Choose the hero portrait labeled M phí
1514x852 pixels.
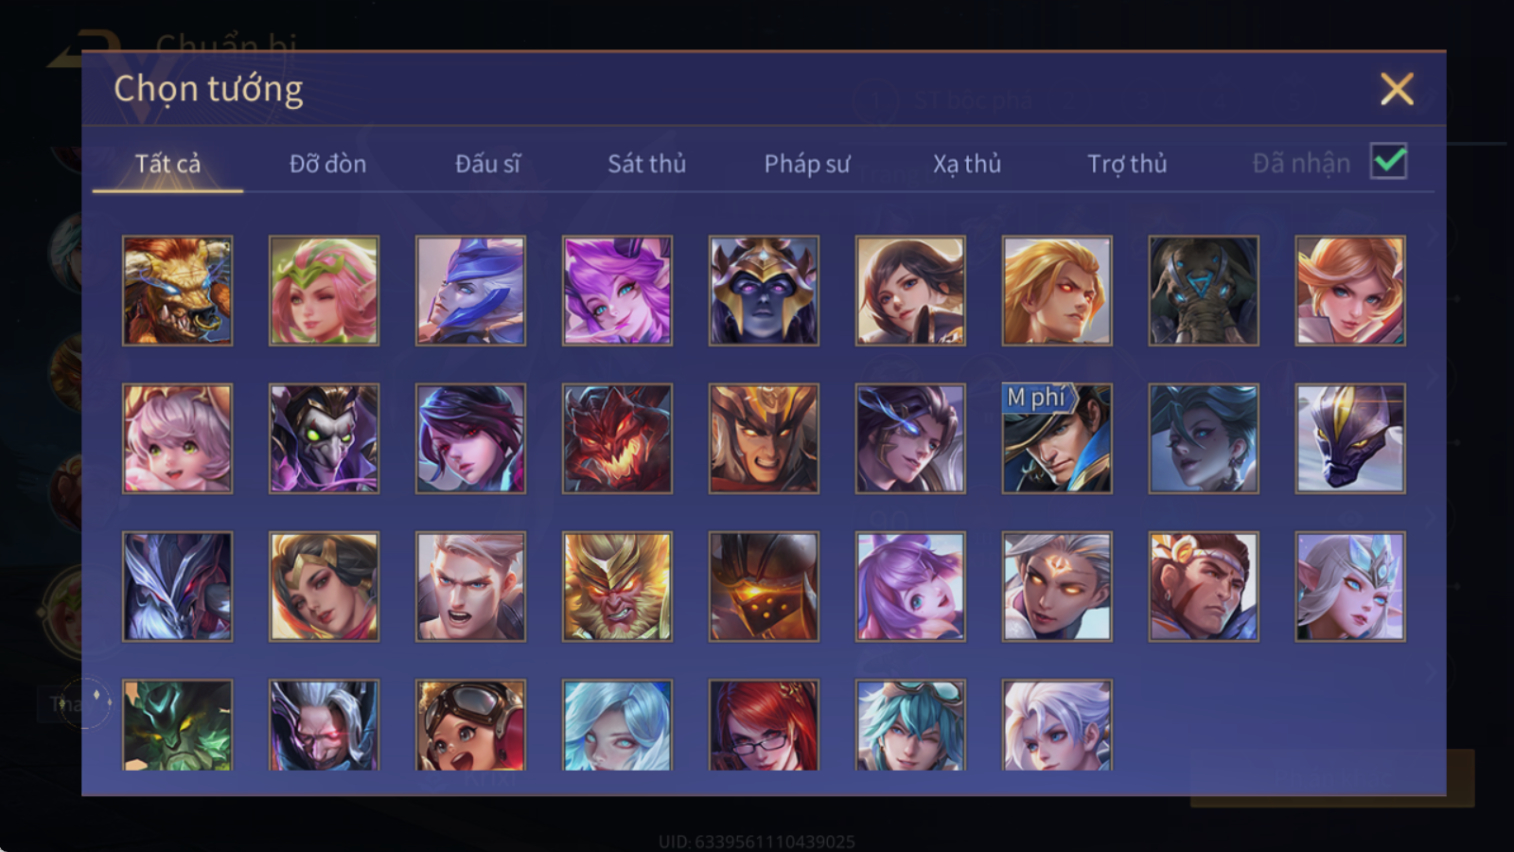[x=1057, y=439]
